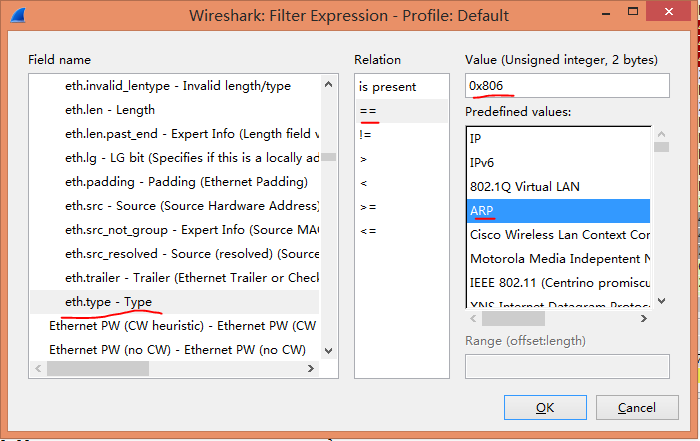Click the Range (offset:length) input box

click(x=567, y=366)
